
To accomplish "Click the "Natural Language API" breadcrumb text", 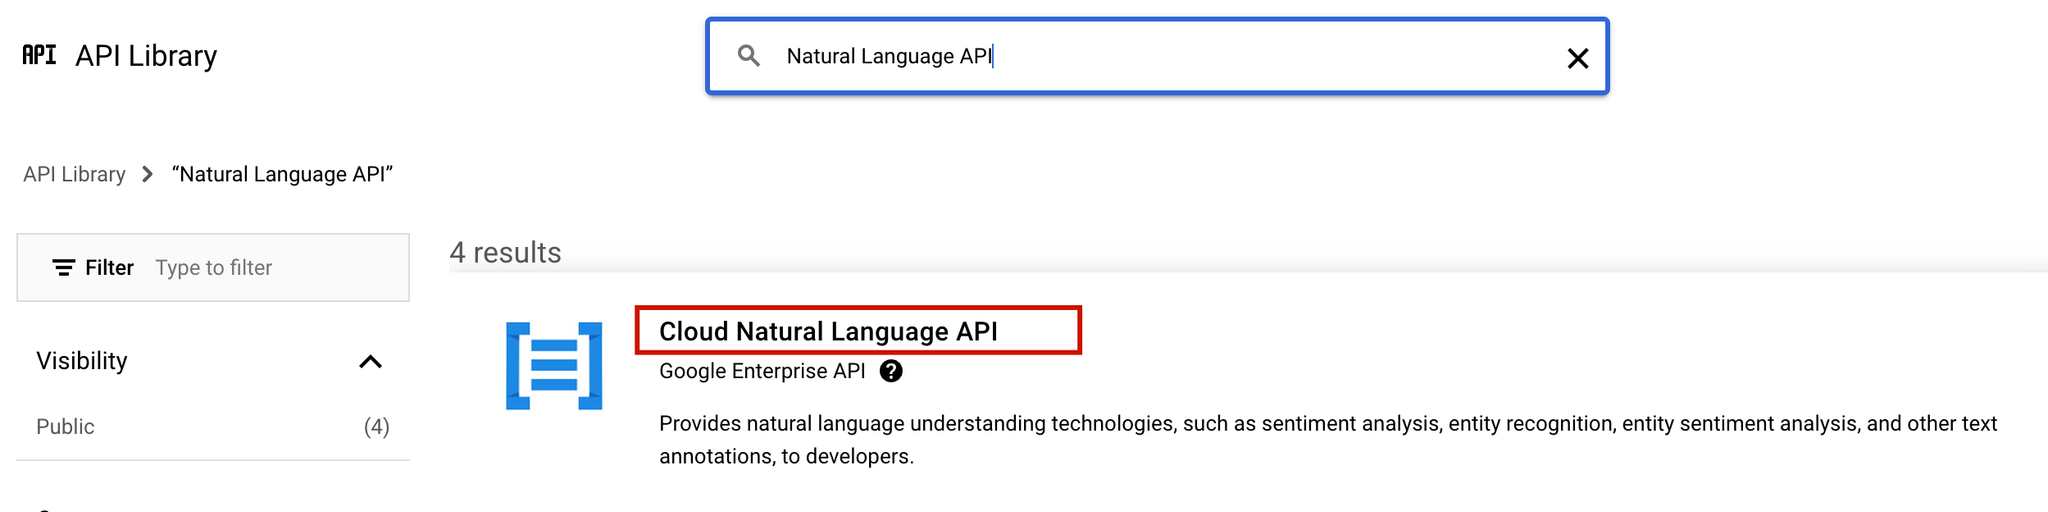I will tap(283, 174).
